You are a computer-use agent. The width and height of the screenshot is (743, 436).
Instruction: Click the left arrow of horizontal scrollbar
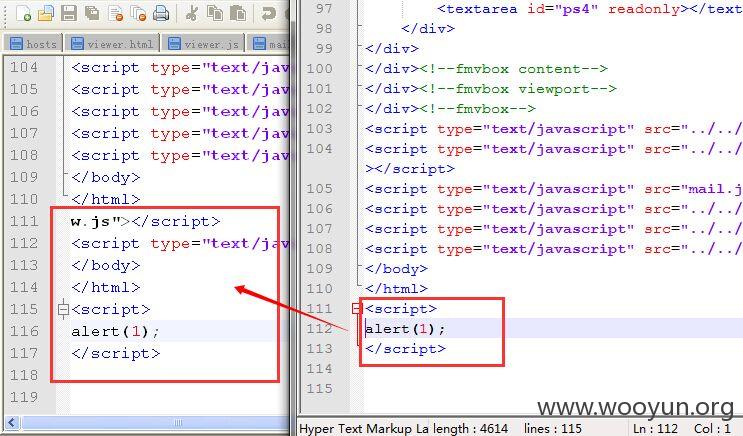click(12, 422)
